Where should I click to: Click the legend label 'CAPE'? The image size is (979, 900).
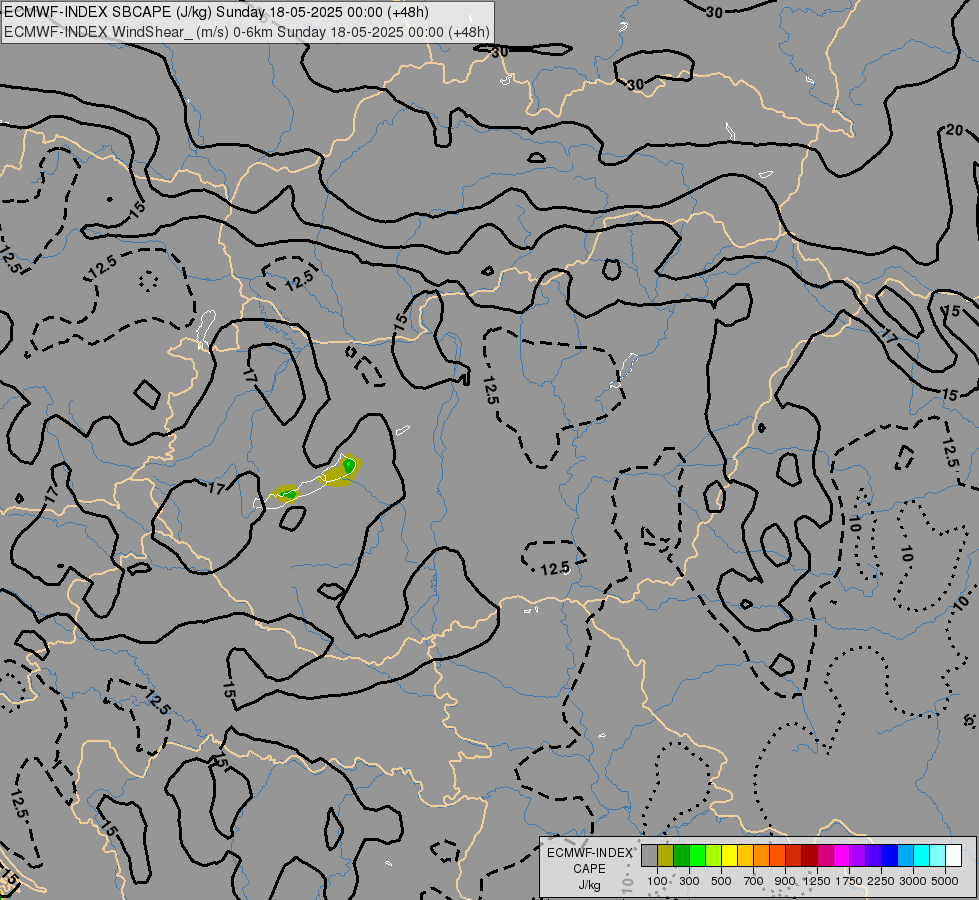click(x=589, y=869)
